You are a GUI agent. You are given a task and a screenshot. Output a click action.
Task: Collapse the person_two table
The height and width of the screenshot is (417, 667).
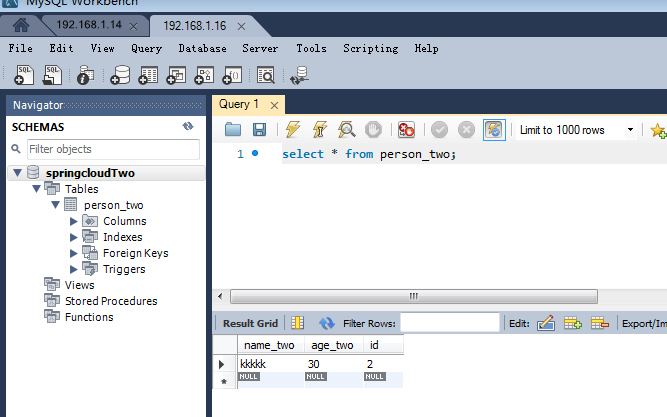click(55, 205)
